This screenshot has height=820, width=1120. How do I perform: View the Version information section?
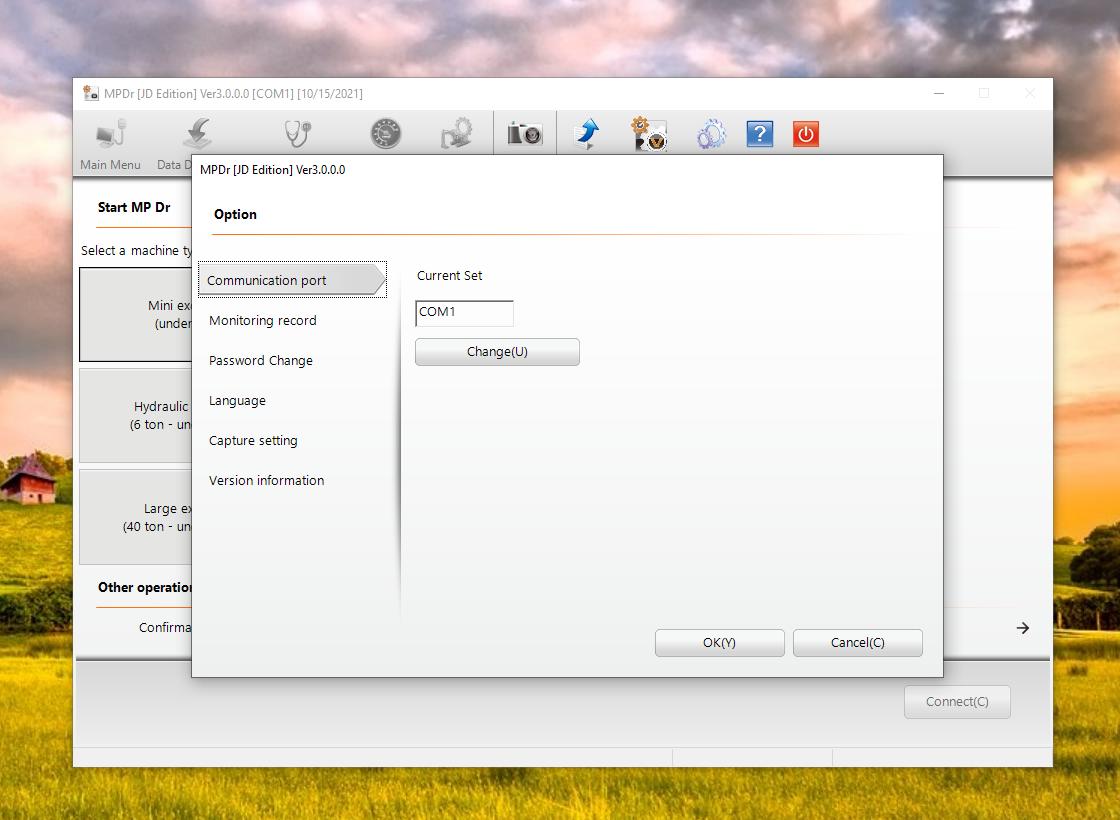tap(267, 481)
